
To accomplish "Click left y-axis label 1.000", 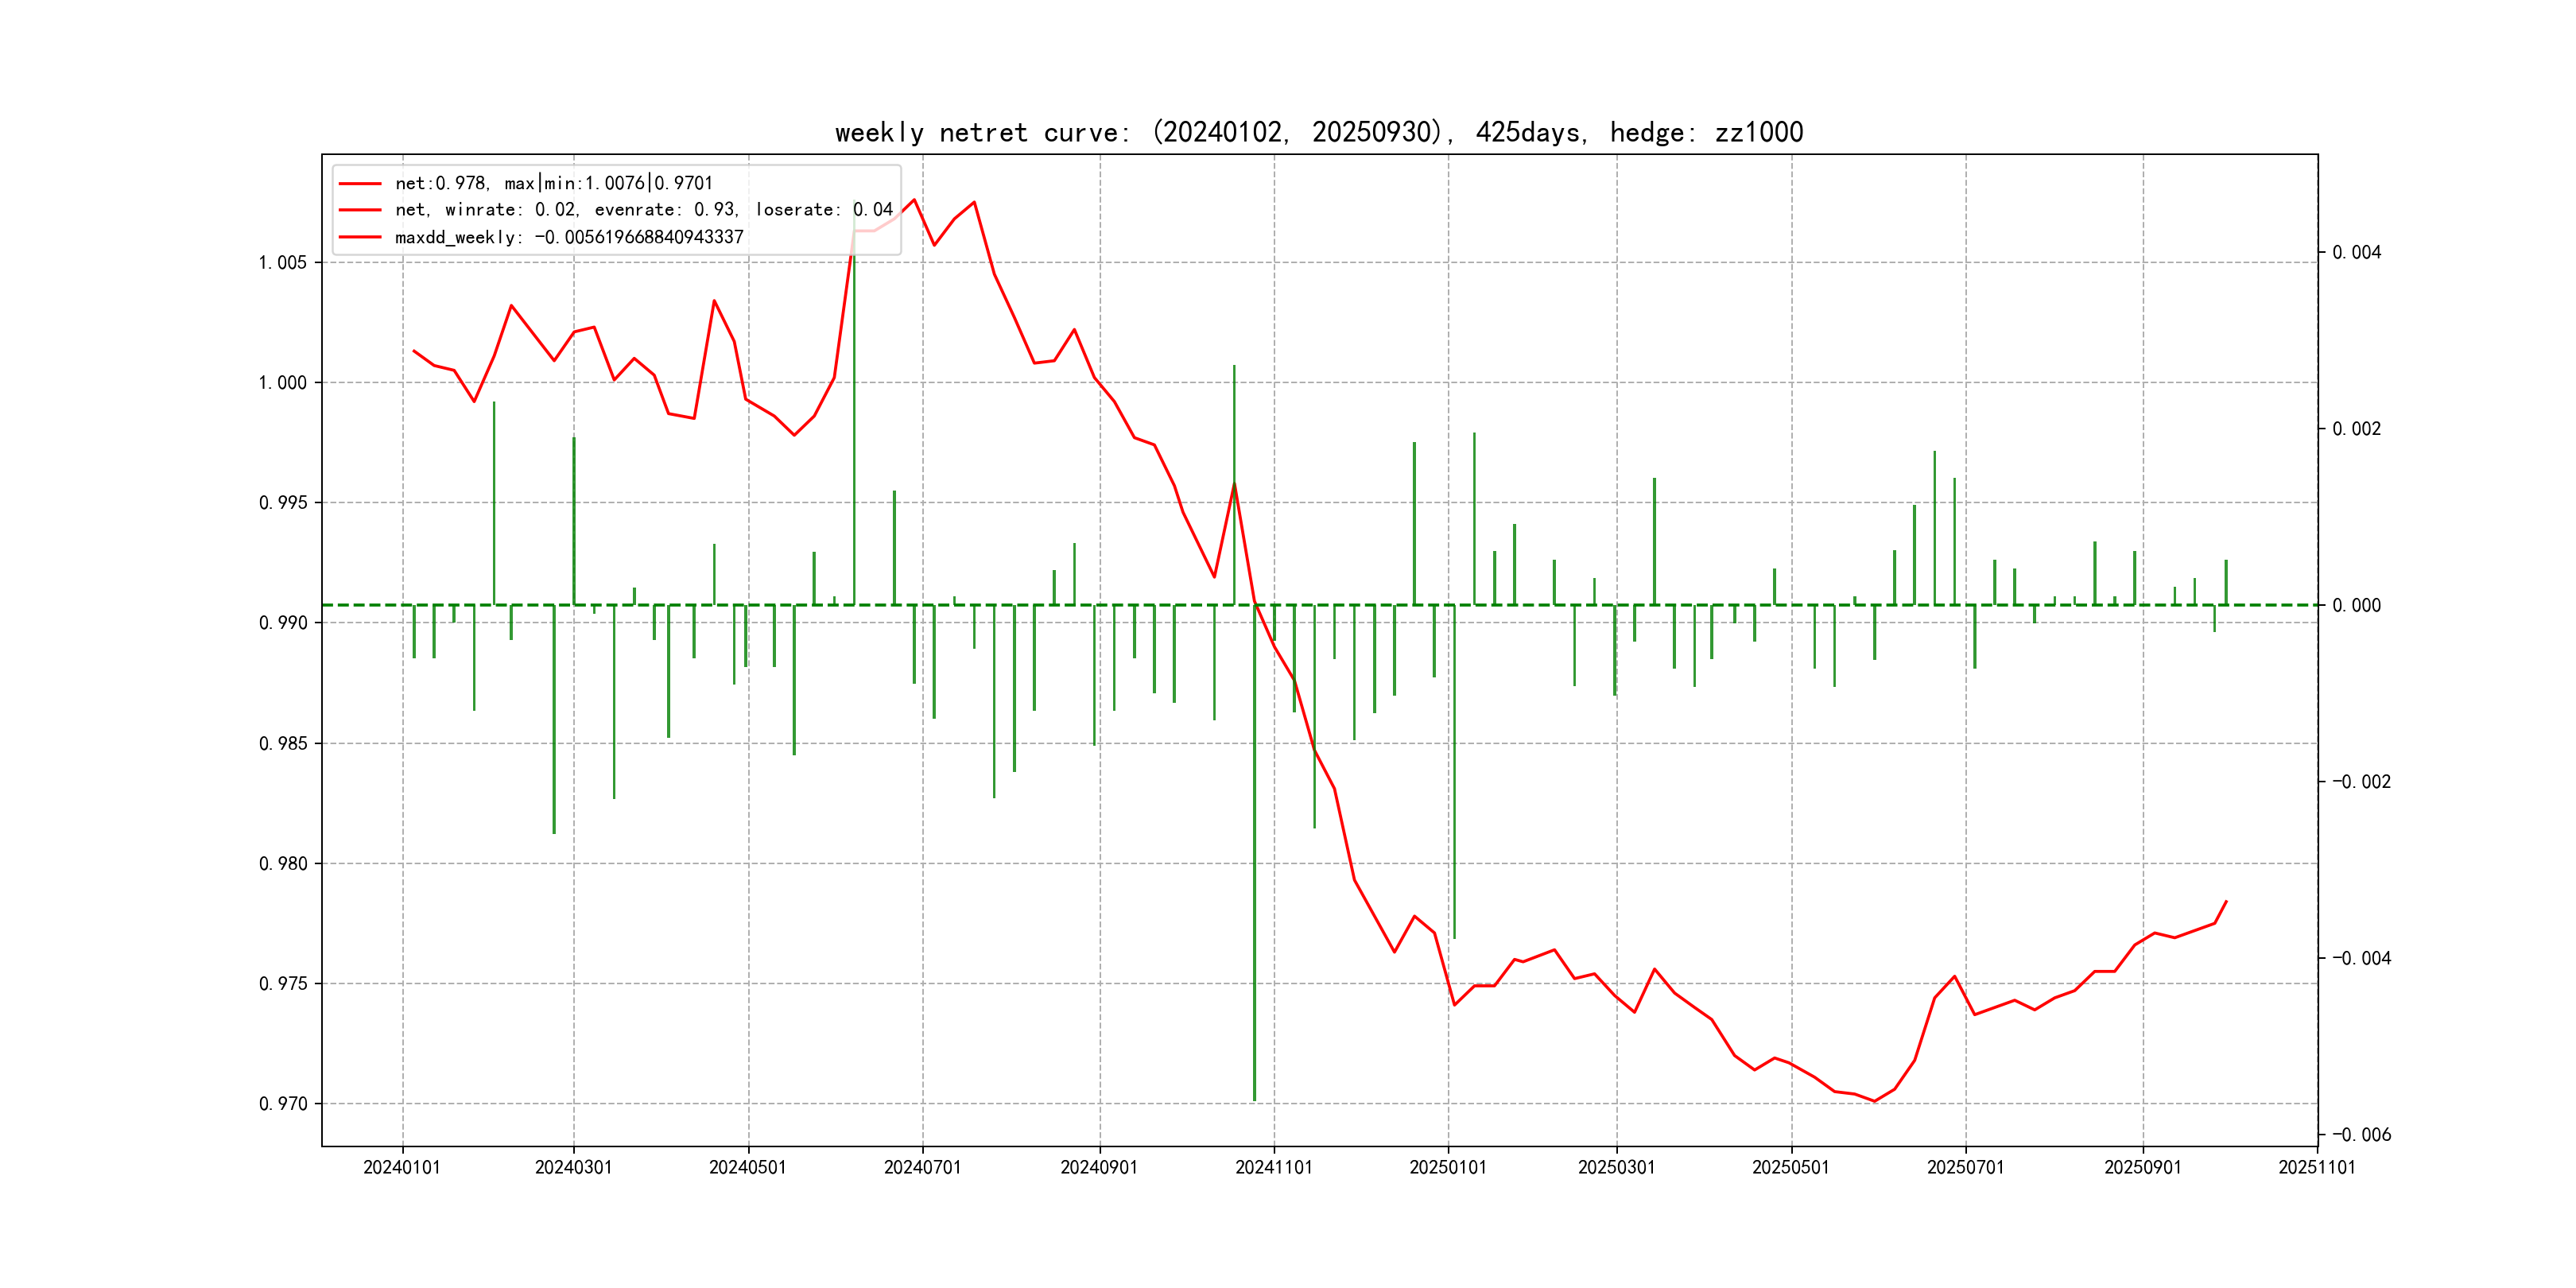I will point(283,383).
